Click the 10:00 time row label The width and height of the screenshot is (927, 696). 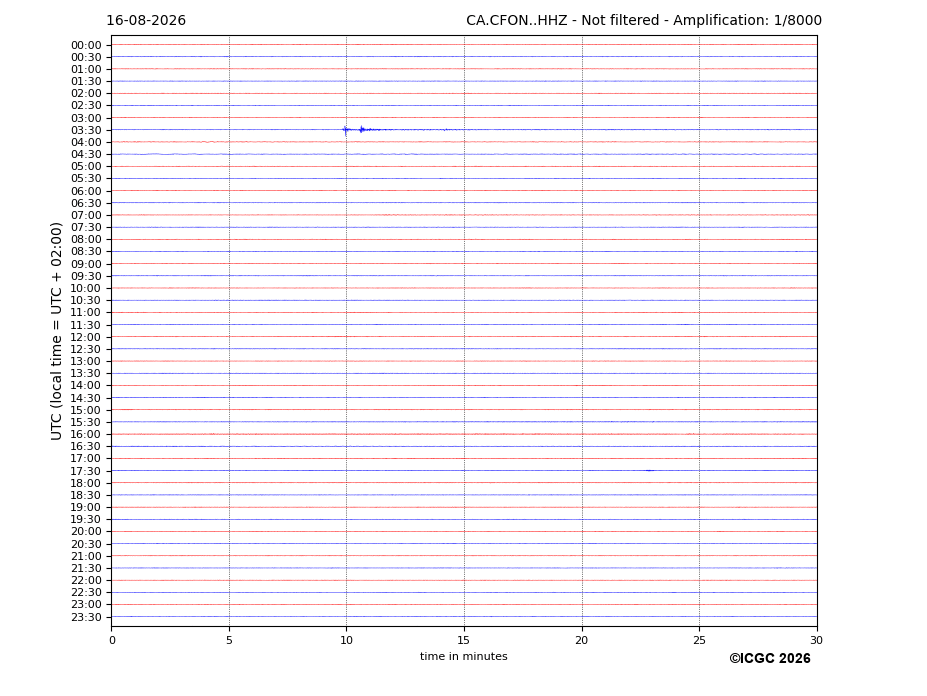tap(86, 289)
